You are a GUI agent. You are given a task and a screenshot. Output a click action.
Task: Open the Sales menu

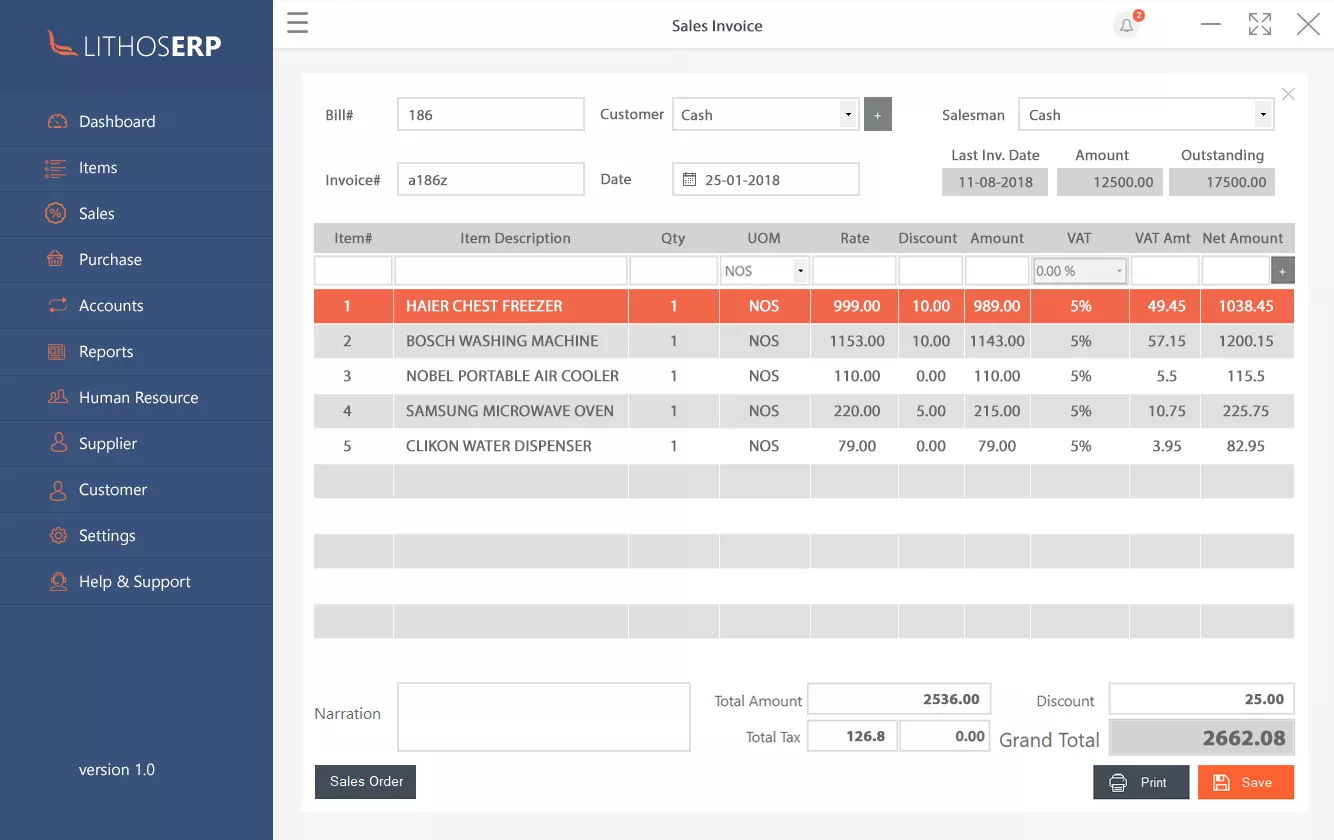pos(136,214)
